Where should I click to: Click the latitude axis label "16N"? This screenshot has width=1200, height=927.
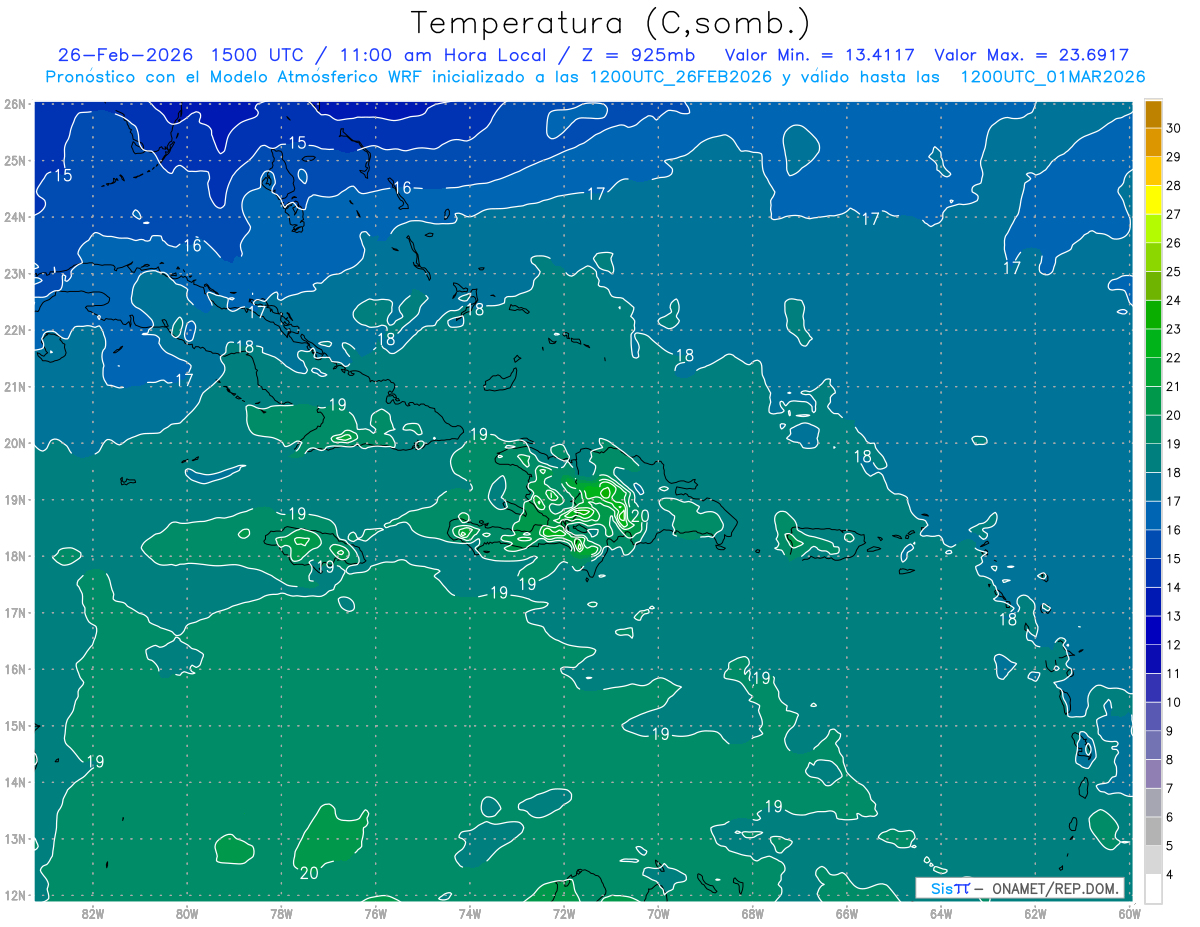(x=15, y=669)
